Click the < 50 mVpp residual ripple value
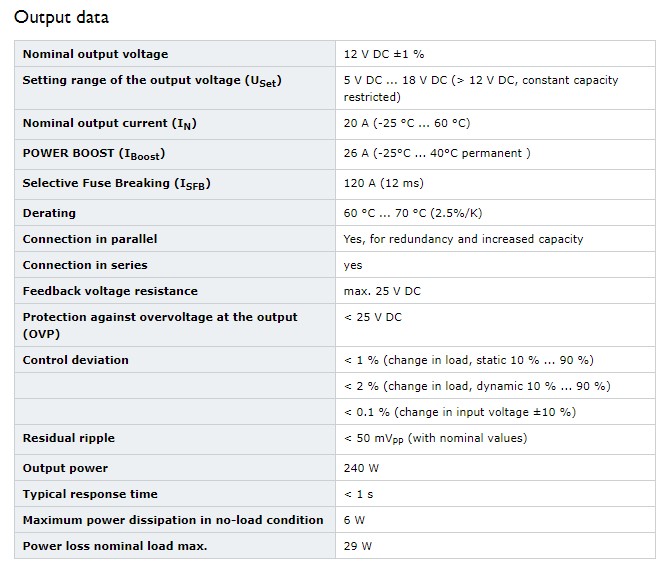 (435, 439)
